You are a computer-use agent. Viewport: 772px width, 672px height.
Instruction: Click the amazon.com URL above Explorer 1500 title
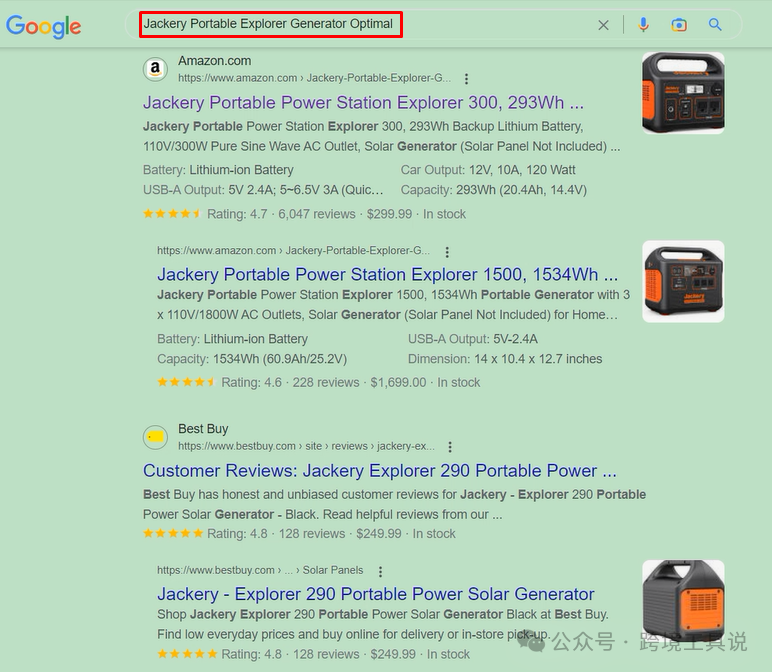pos(293,251)
